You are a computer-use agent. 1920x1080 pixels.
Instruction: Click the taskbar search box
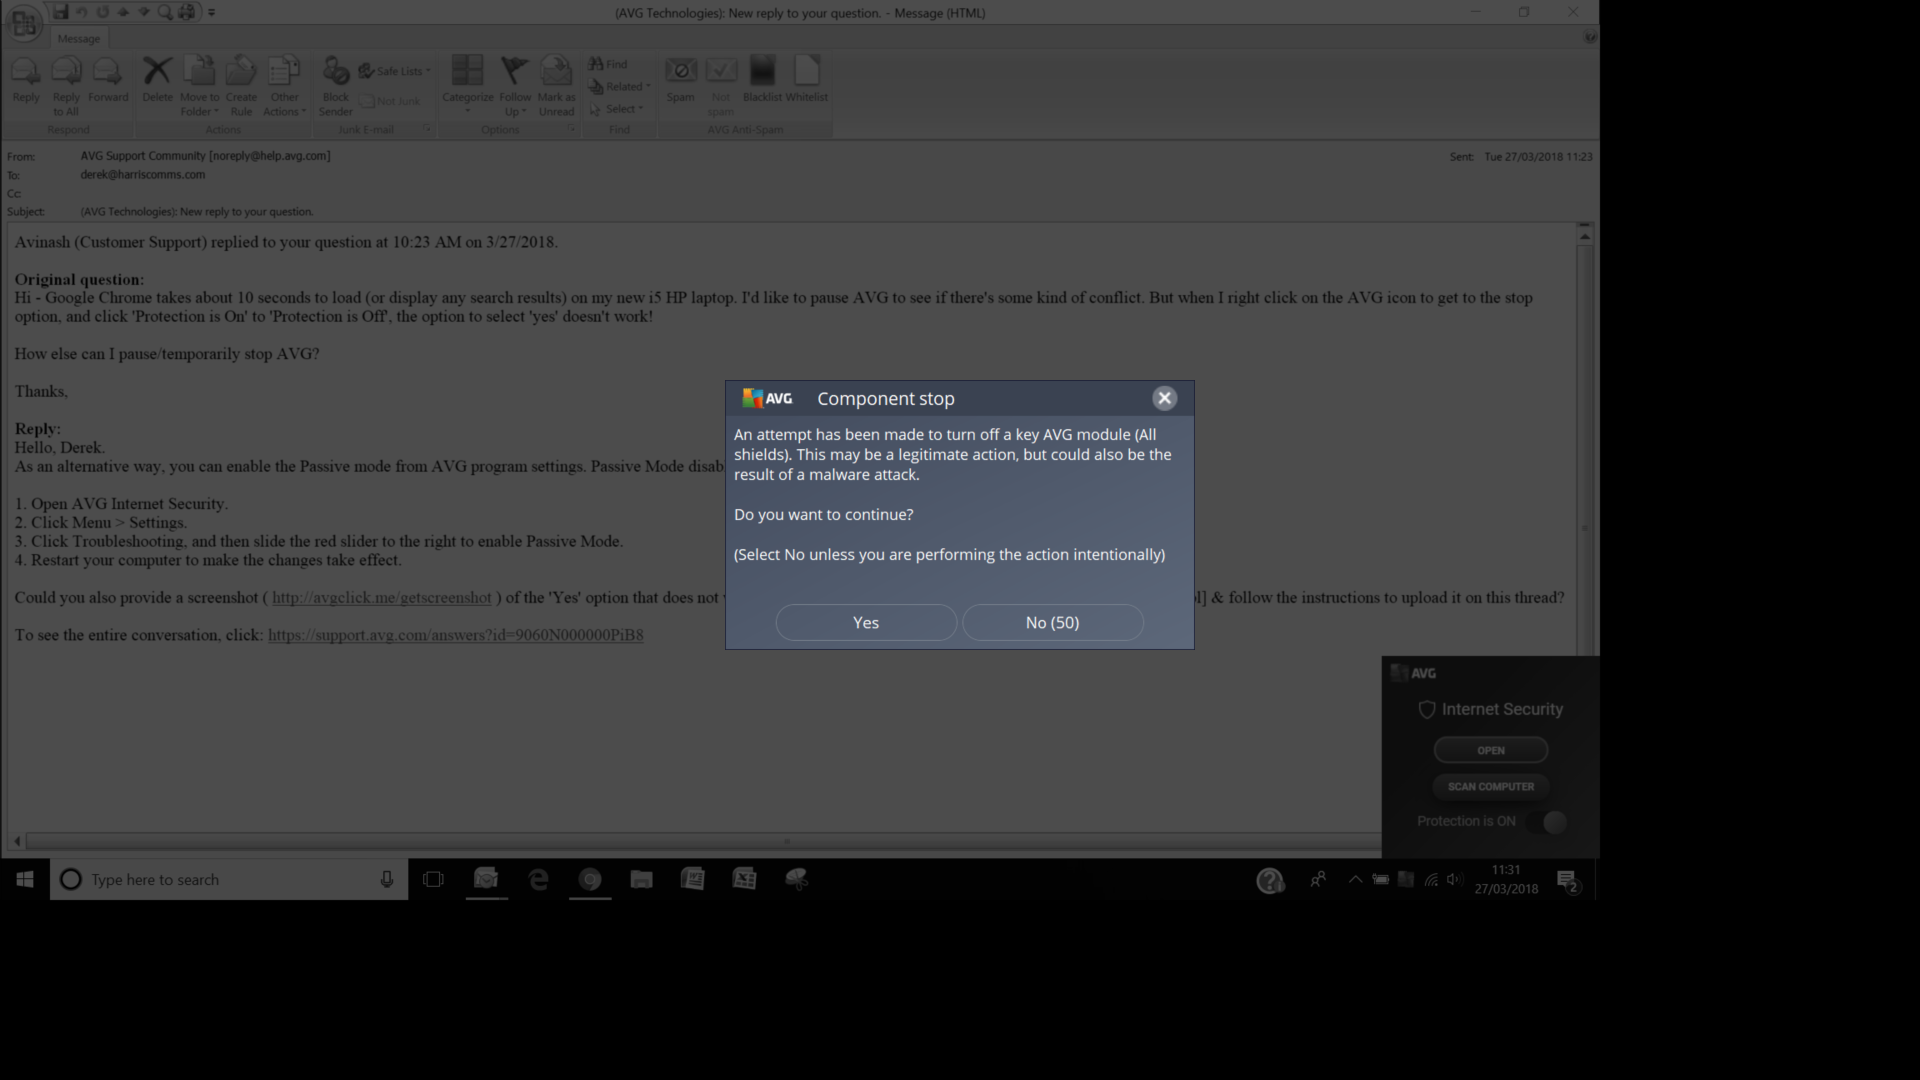pos(229,879)
